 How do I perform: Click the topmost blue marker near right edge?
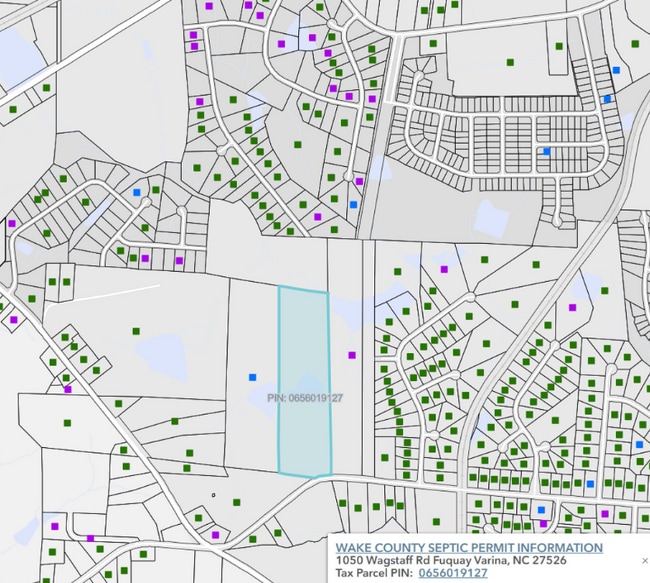pos(616,70)
